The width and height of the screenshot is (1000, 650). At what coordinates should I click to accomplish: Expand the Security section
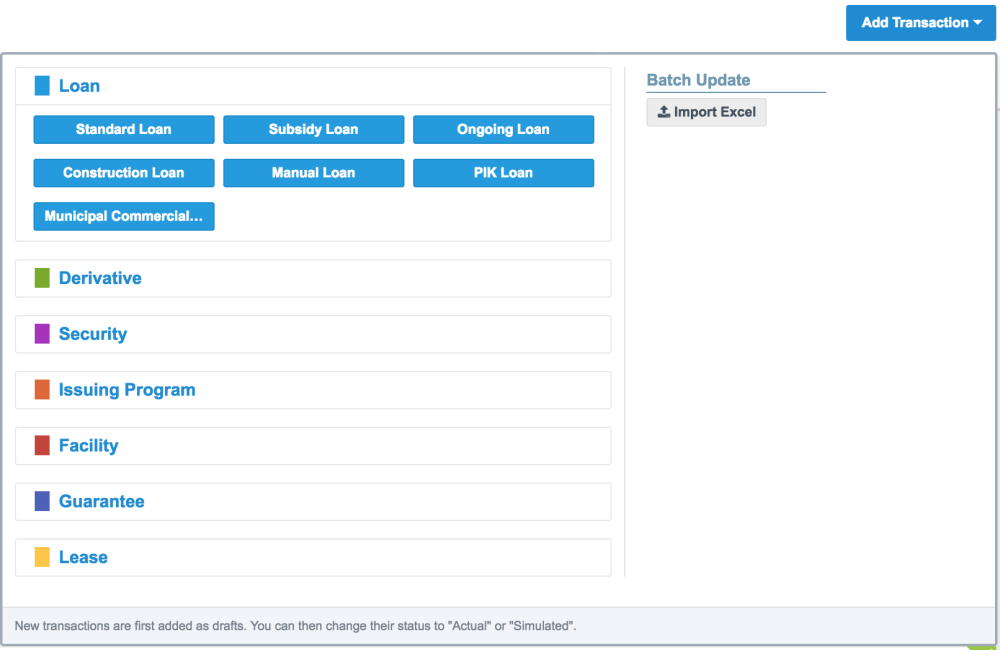tap(313, 334)
